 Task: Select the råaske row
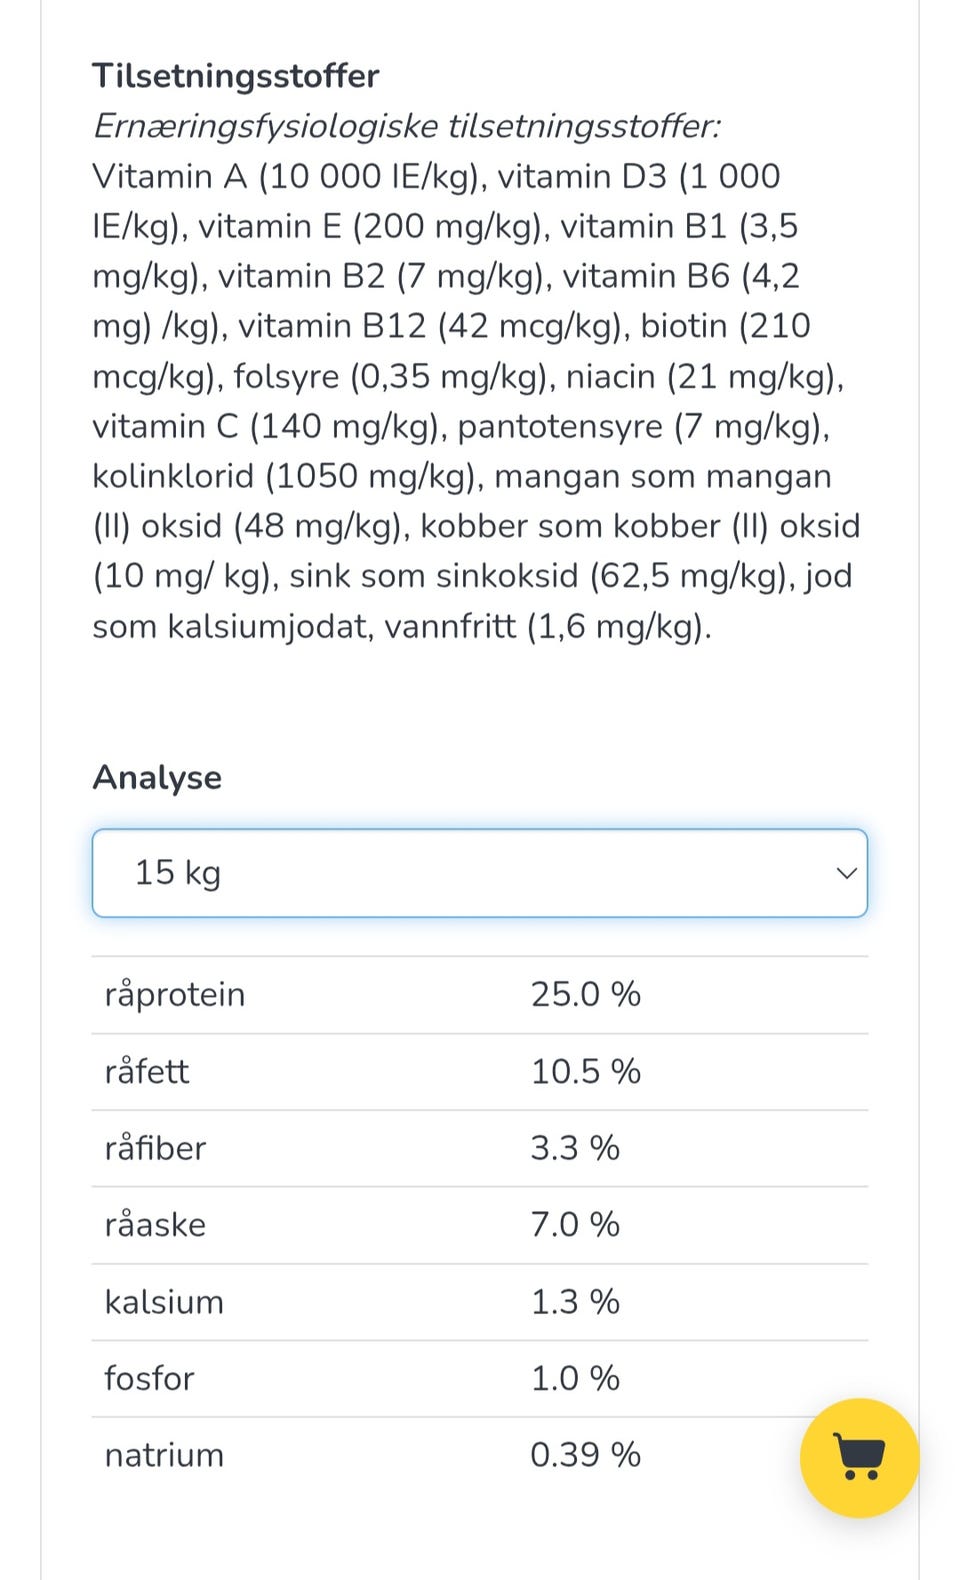coord(480,1225)
